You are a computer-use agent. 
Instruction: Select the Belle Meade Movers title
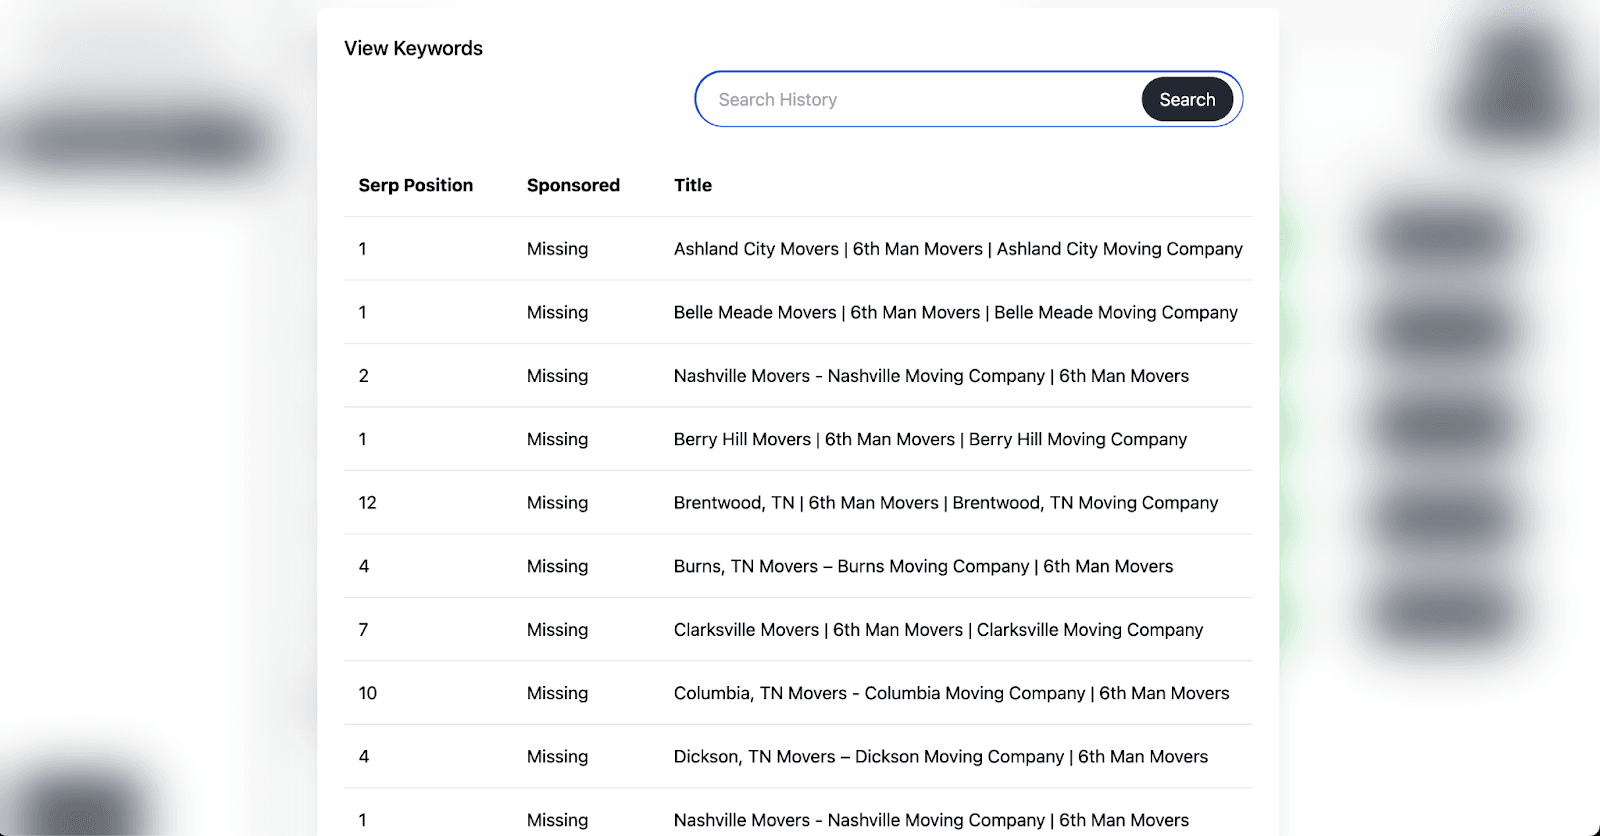point(955,312)
